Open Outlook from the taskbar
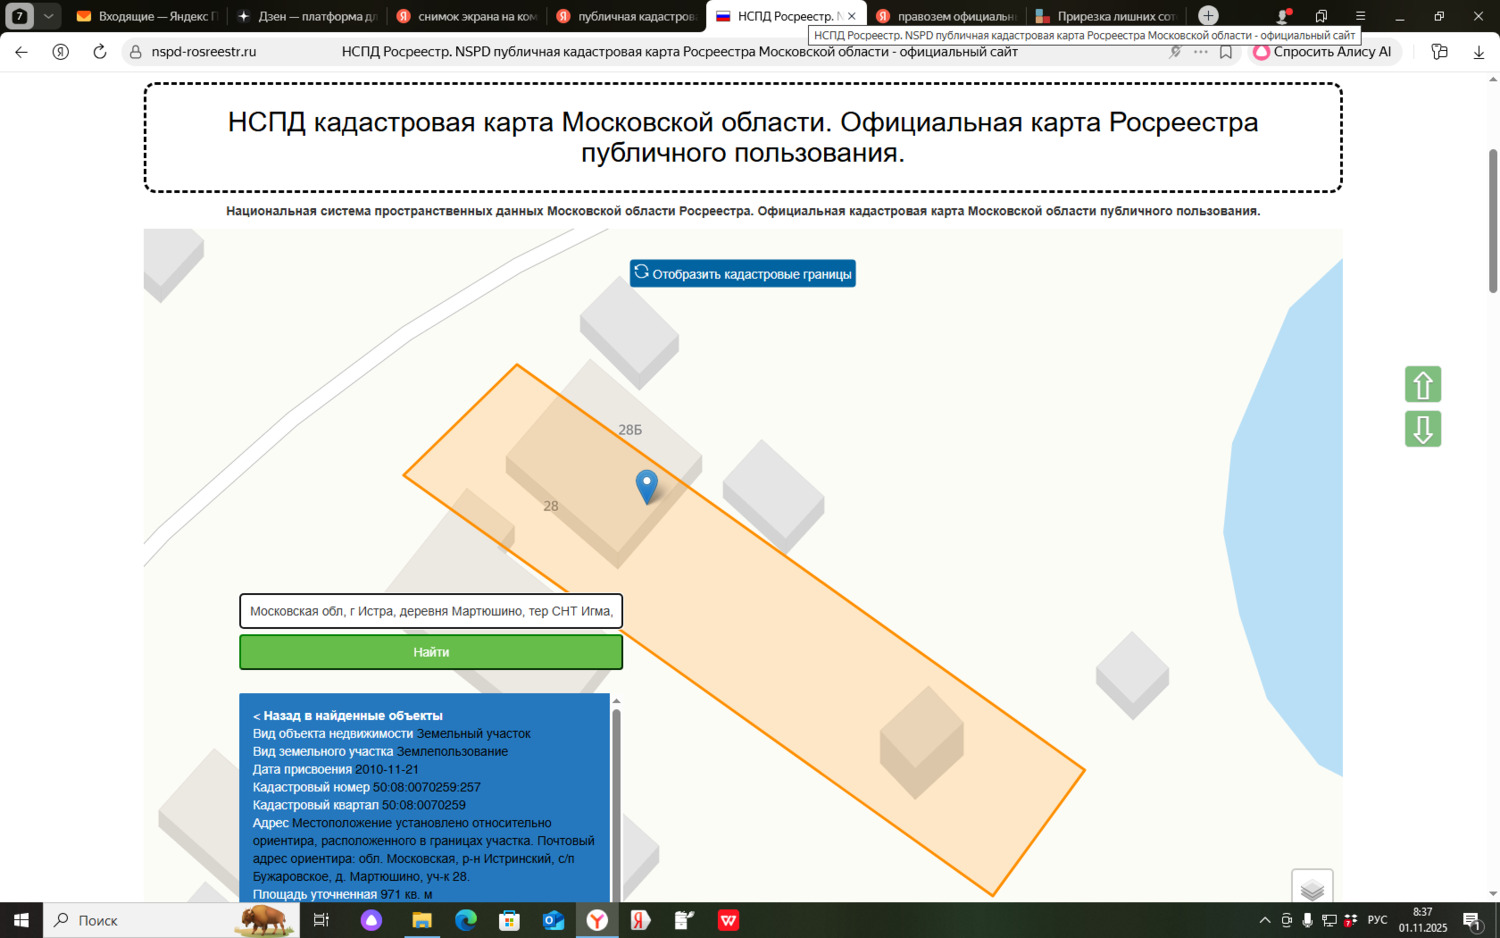Image resolution: width=1500 pixels, height=938 pixels. pyautogui.click(x=553, y=920)
